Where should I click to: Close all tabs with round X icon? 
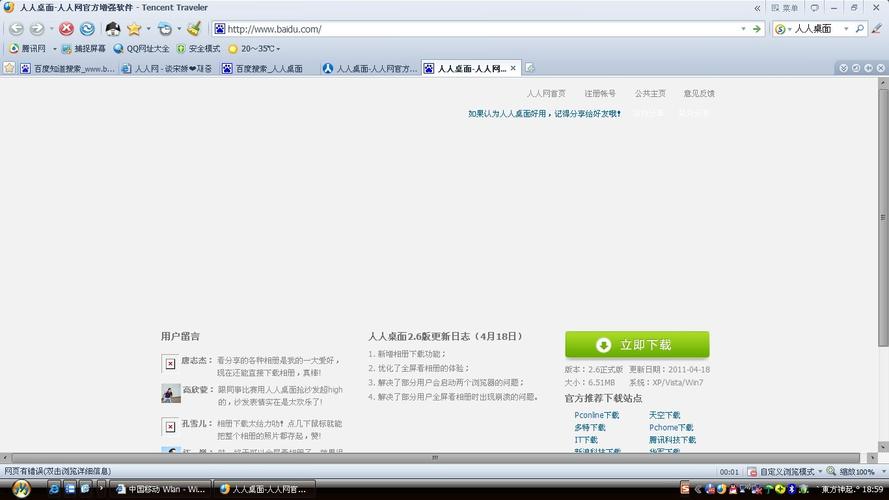click(x=880, y=68)
